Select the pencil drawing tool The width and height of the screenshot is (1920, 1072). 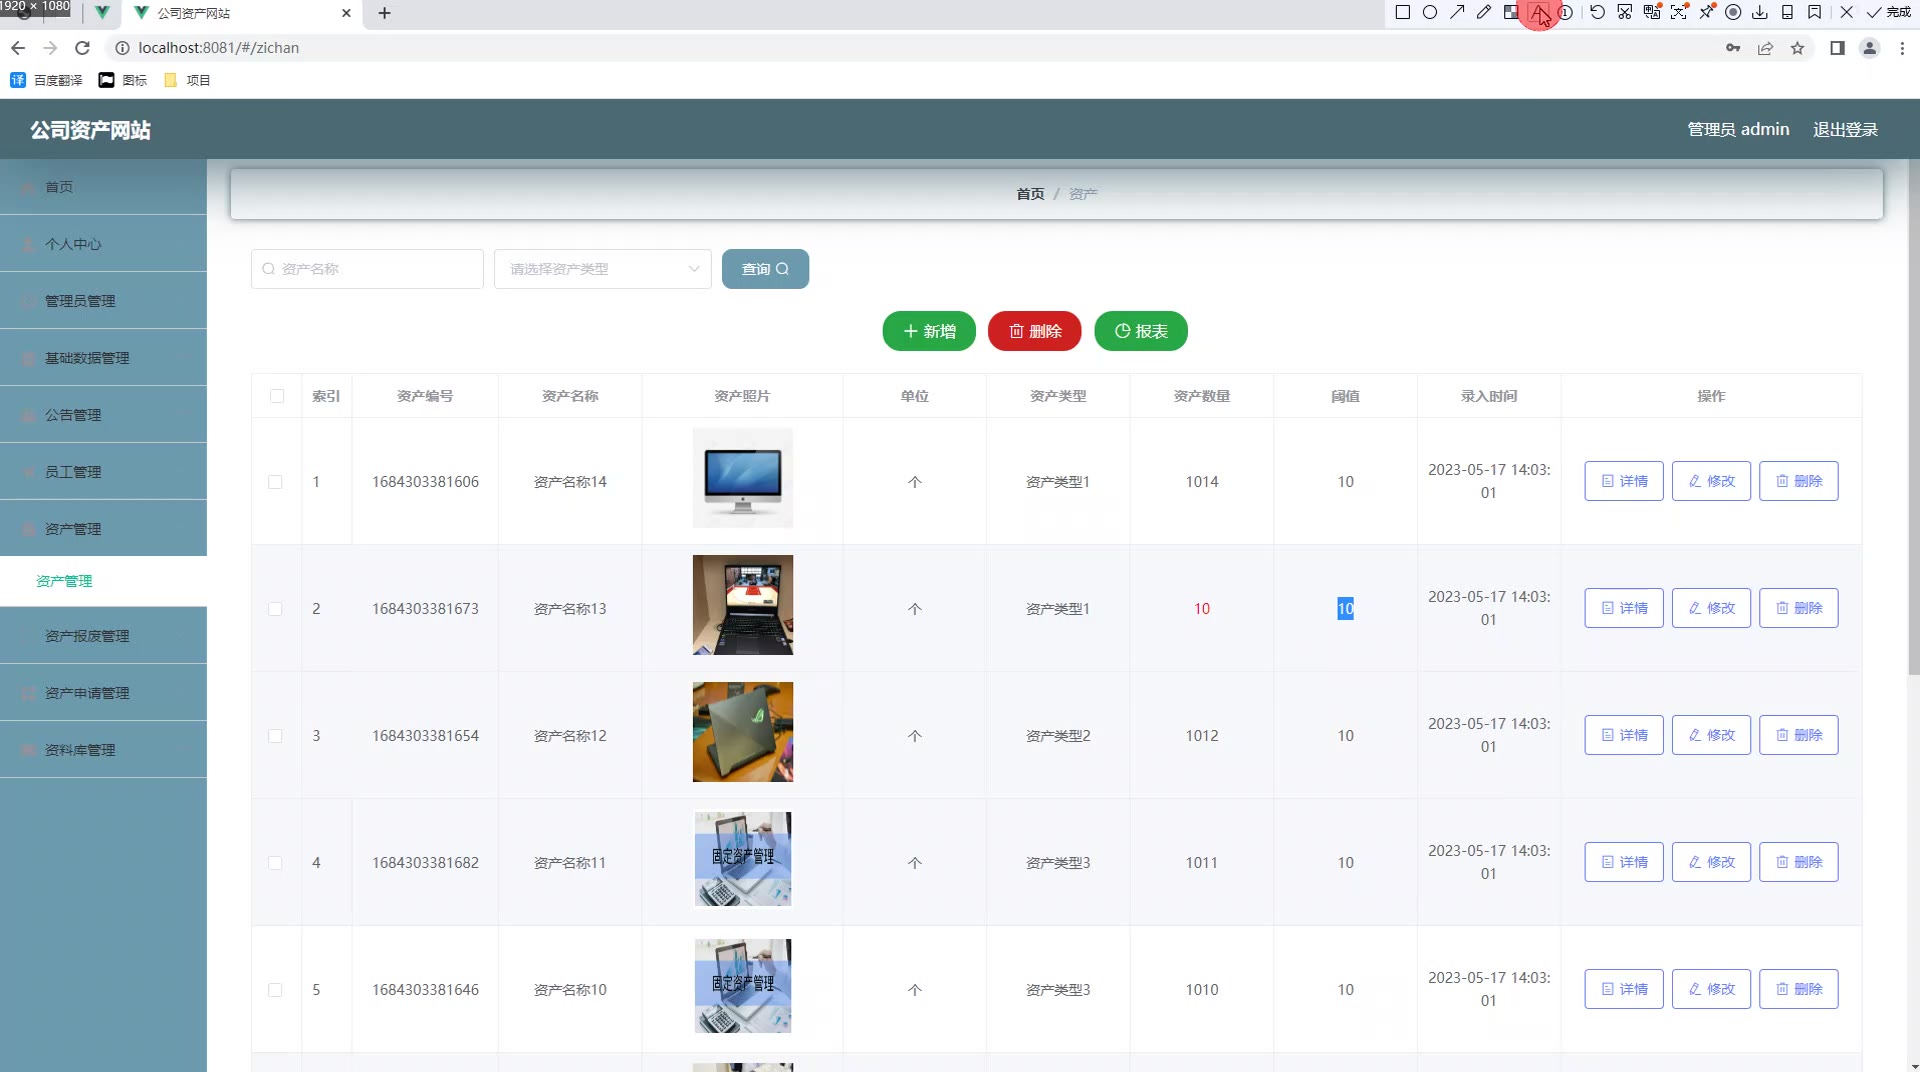click(1484, 13)
